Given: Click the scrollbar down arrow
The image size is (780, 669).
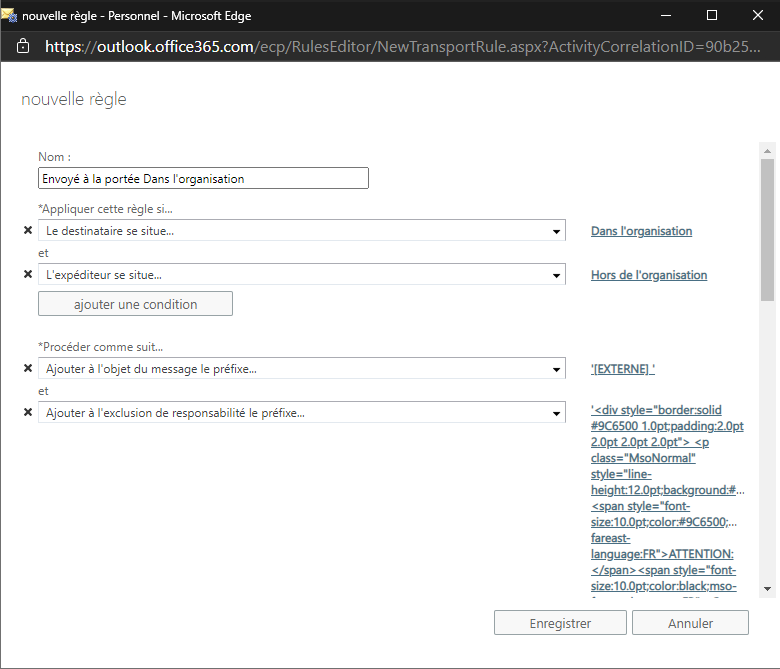Looking at the screenshot, I should click(766, 589).
